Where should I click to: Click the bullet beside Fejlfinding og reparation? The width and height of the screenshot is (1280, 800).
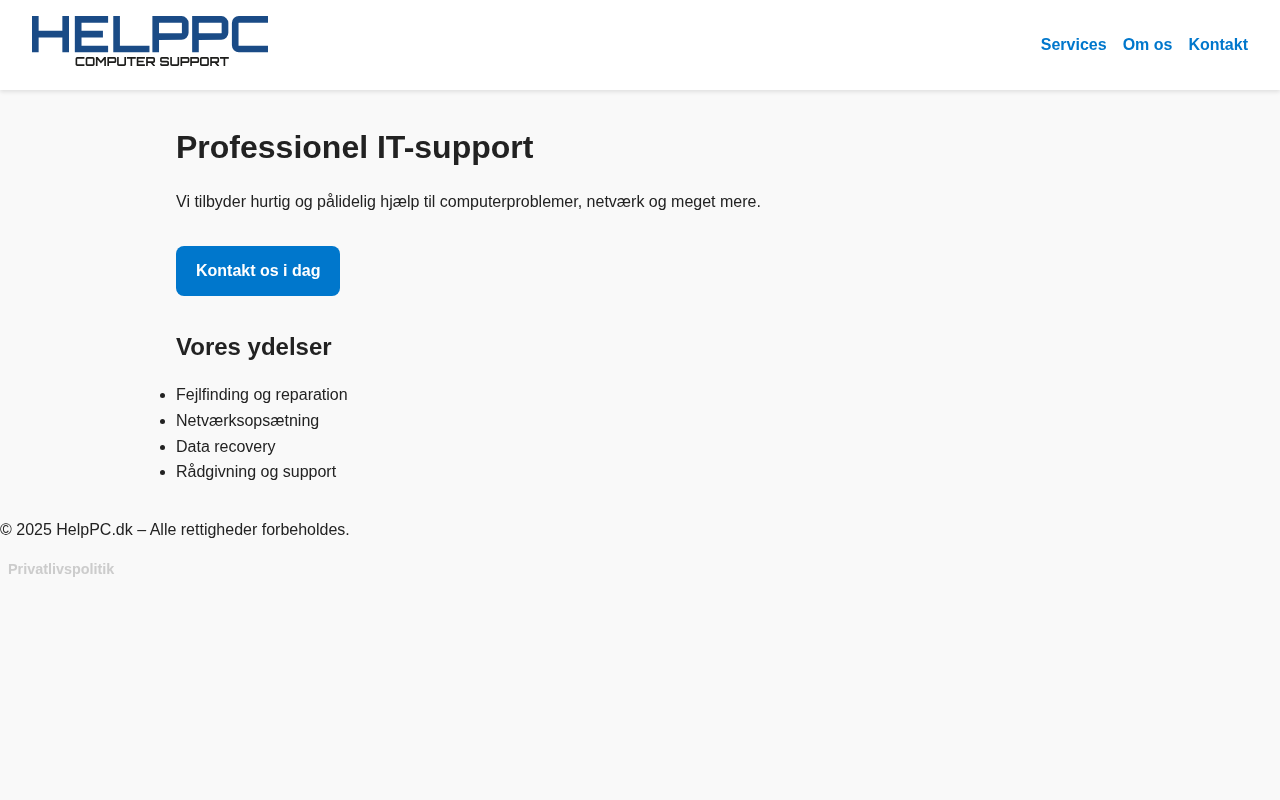tap(162, 395)
